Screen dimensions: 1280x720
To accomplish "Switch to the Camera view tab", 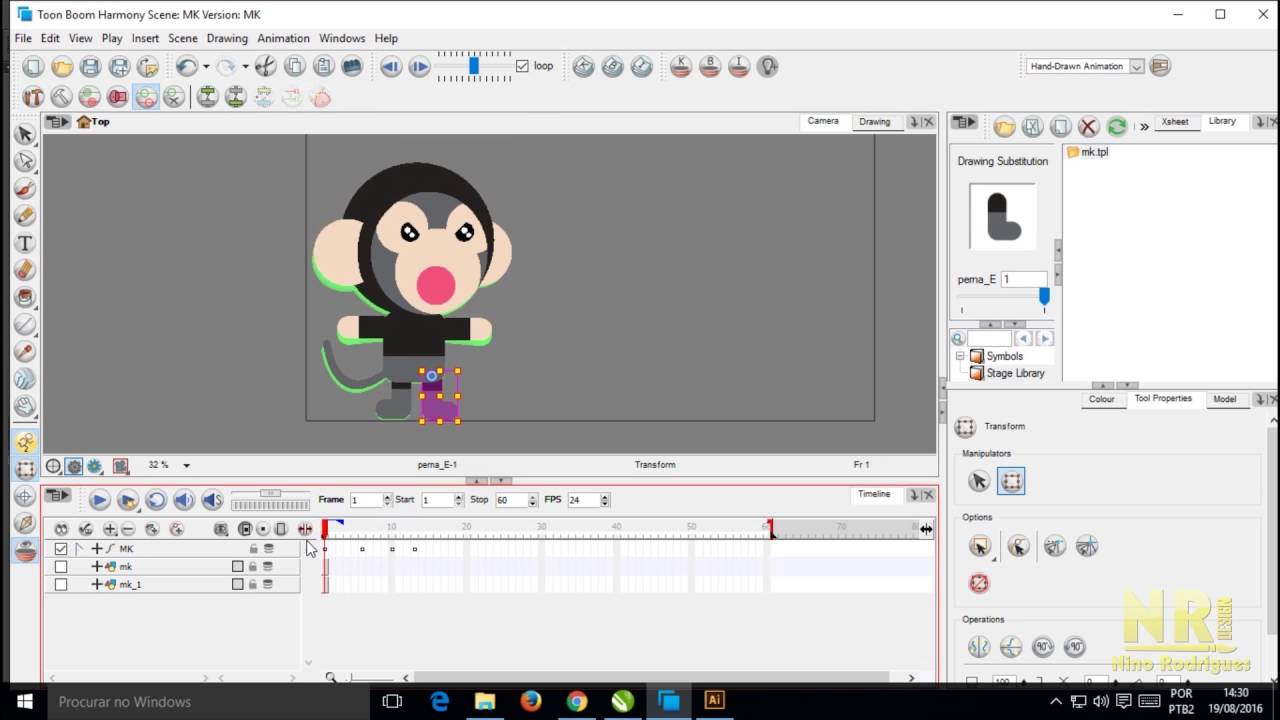I will pos(823,121).
